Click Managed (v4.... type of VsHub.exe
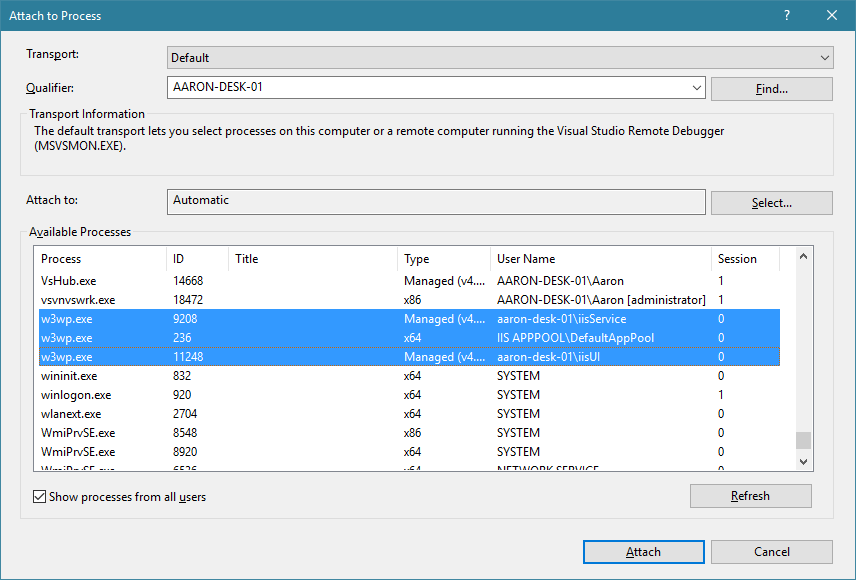The height and width of the screenshot is (580, 856). (444, 281)
